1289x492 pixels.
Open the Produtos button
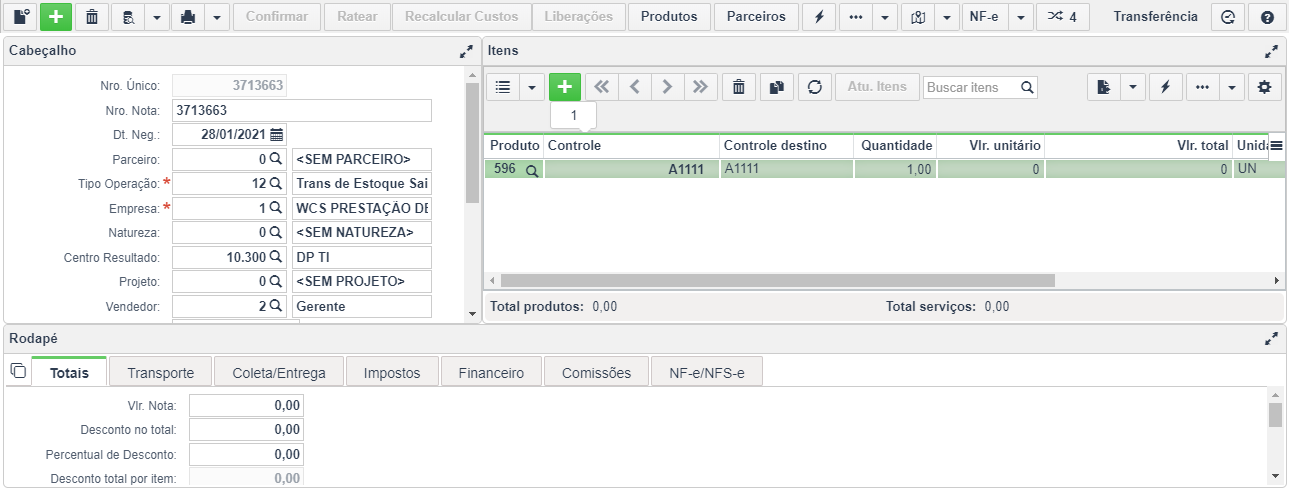point(670,17)
